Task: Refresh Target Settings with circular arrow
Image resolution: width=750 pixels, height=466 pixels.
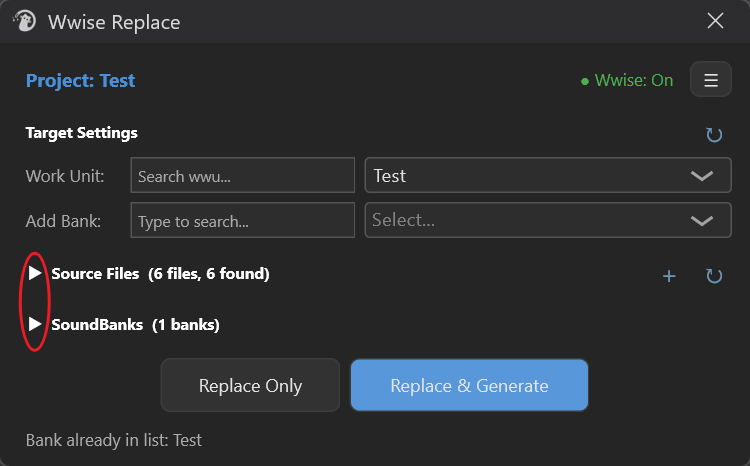Action: click(x=714, y=134)
